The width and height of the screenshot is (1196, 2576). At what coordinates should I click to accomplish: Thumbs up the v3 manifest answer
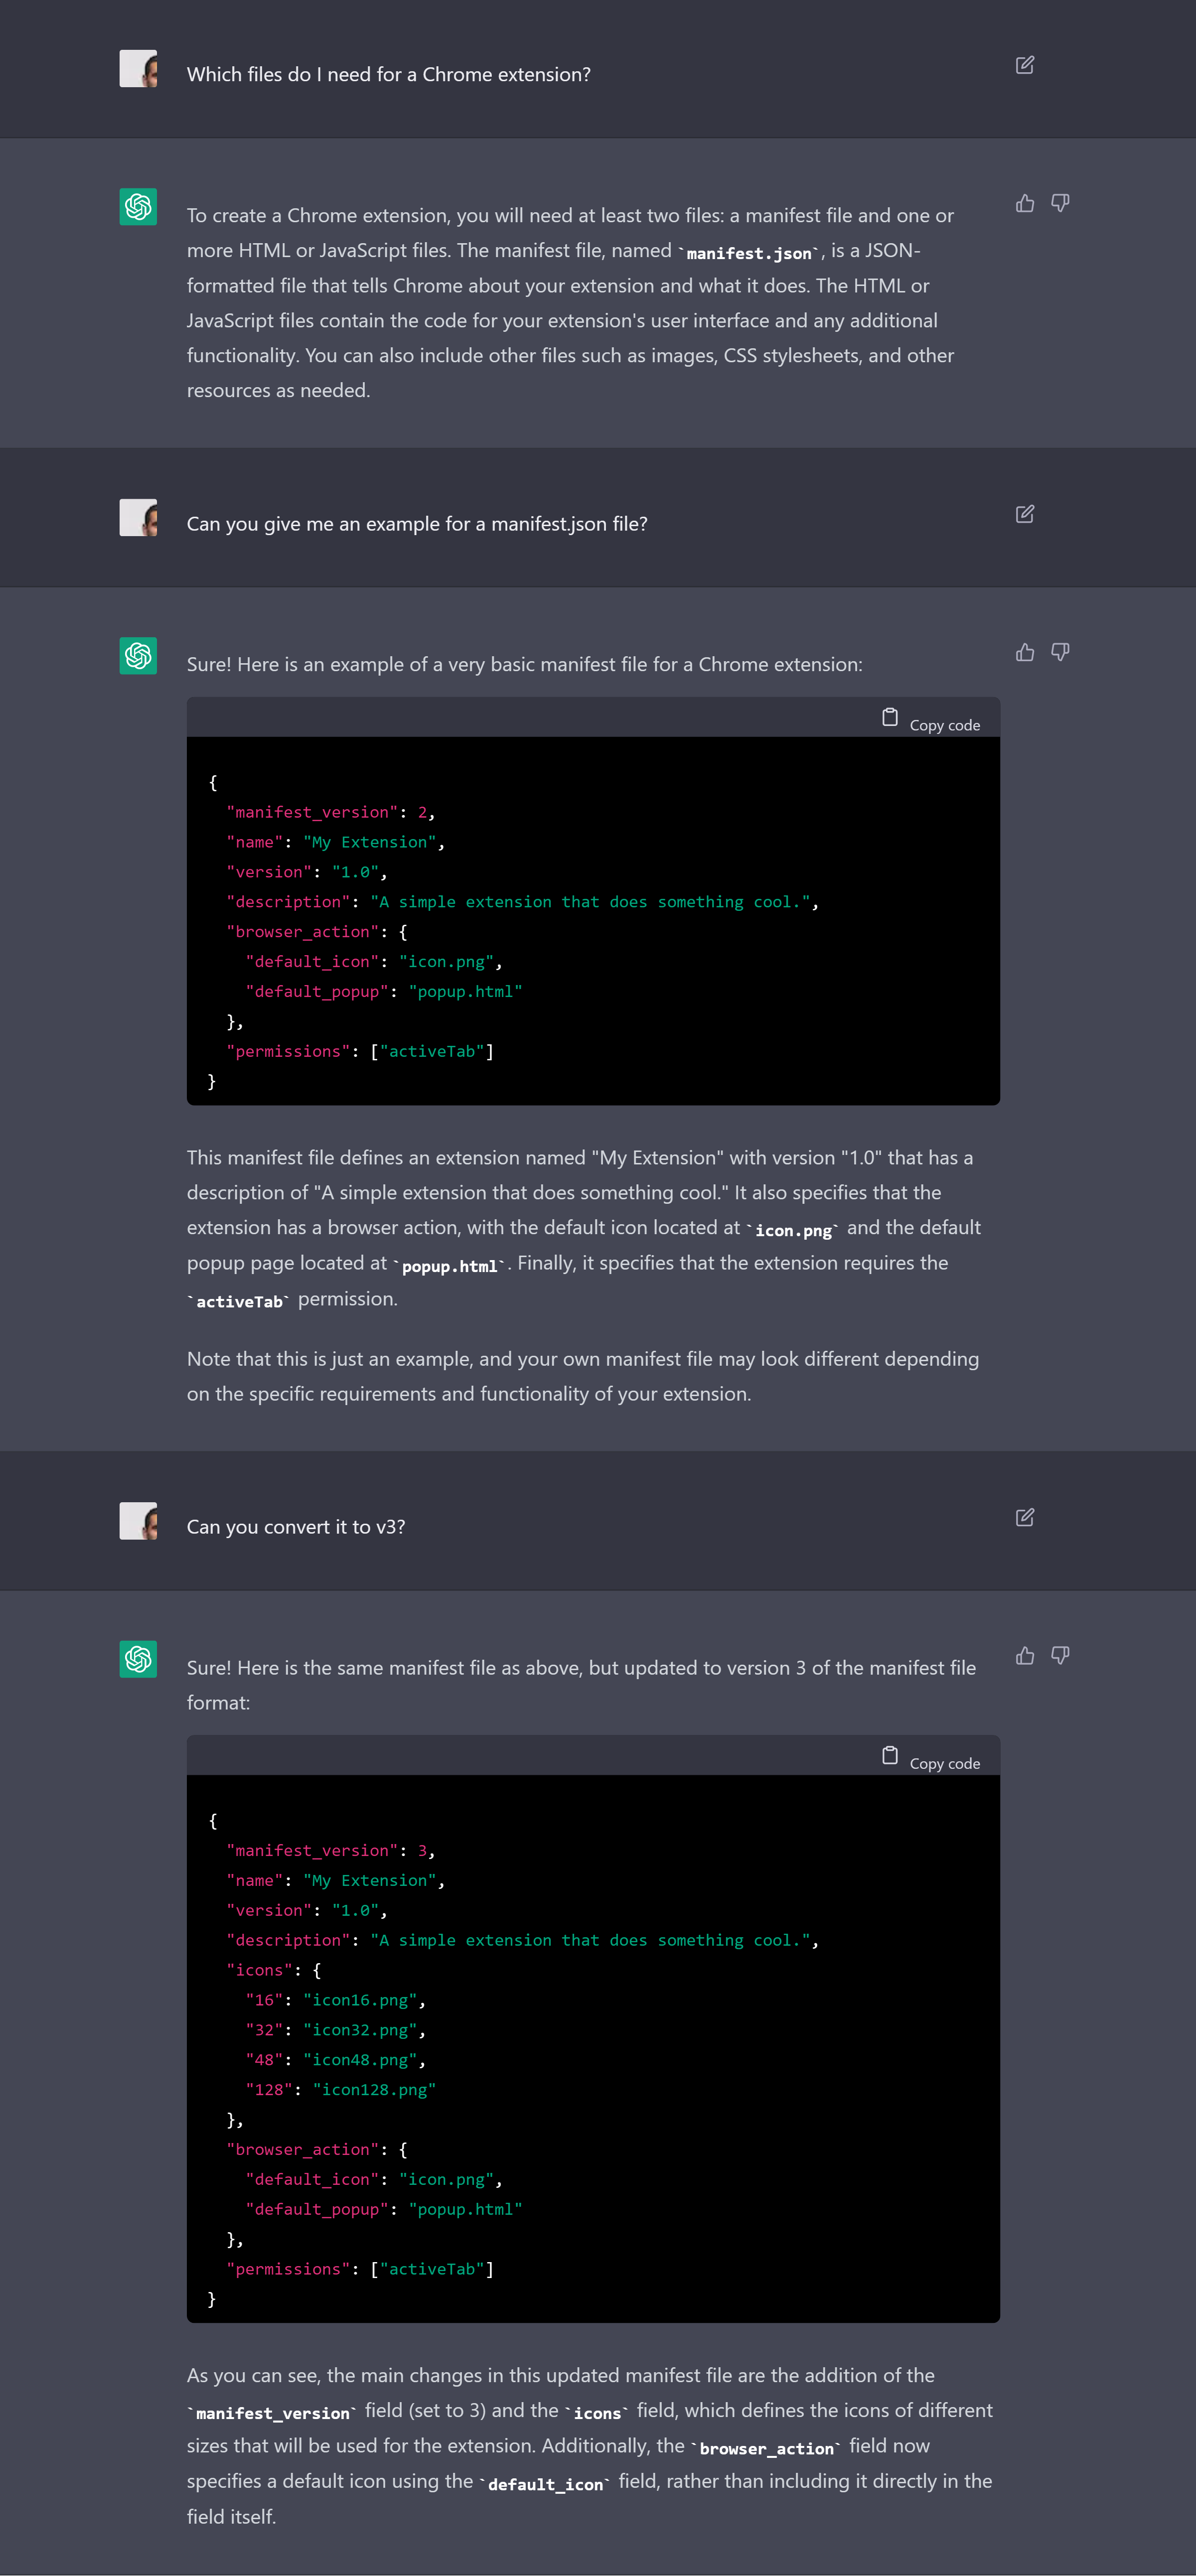click(x=1024, y=1656)
